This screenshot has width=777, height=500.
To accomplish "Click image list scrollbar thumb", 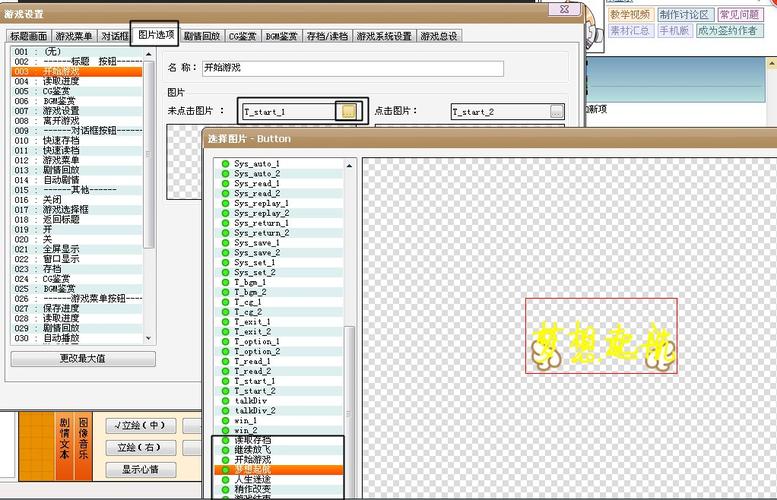I will click(x=349, y=411).
